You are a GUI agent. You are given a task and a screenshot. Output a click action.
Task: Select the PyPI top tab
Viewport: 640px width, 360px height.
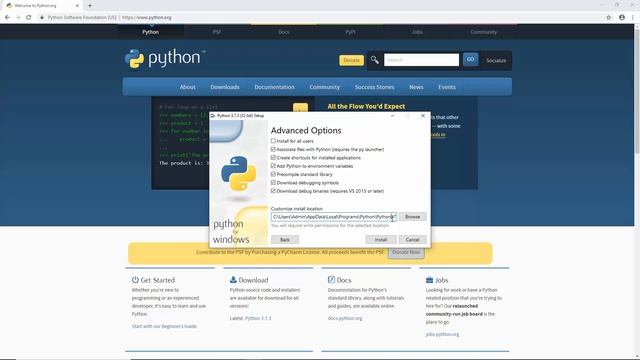click(x=350, y=32)
